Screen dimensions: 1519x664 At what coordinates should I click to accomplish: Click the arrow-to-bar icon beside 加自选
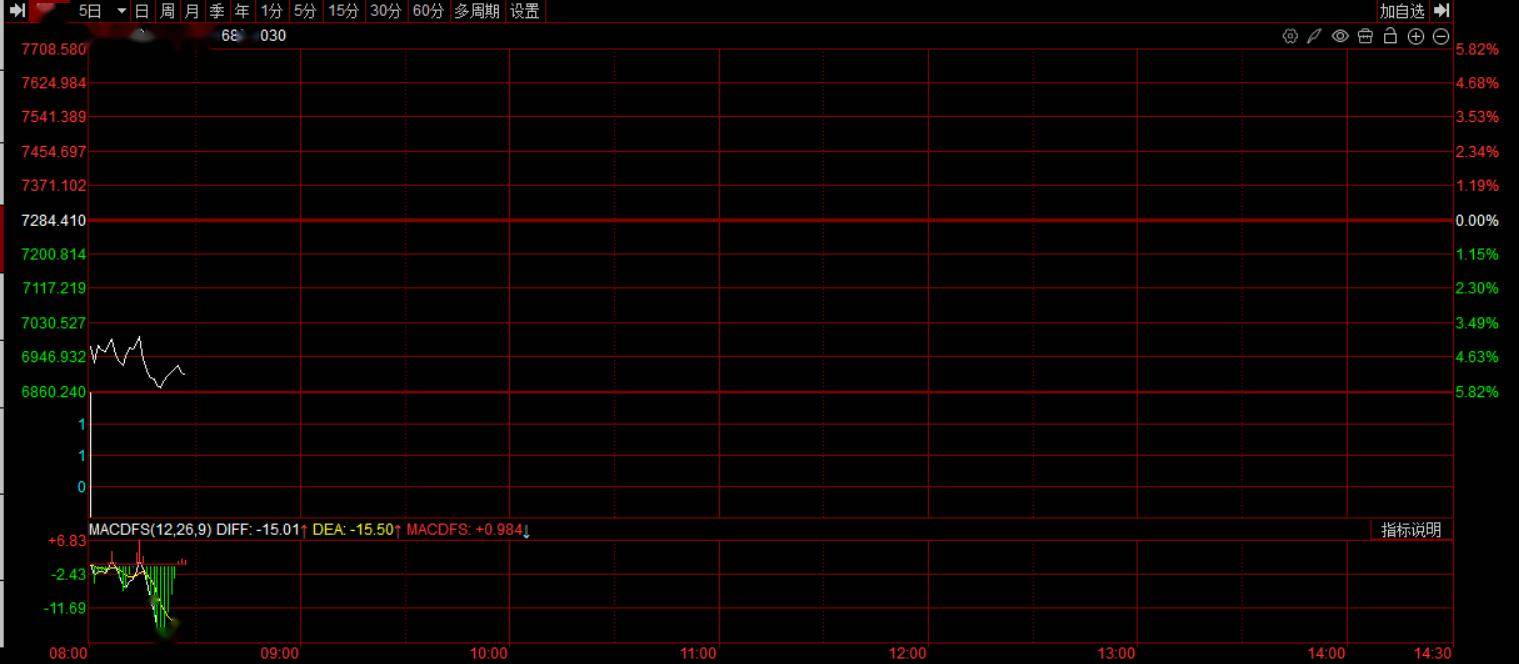tap(1441, 11)
